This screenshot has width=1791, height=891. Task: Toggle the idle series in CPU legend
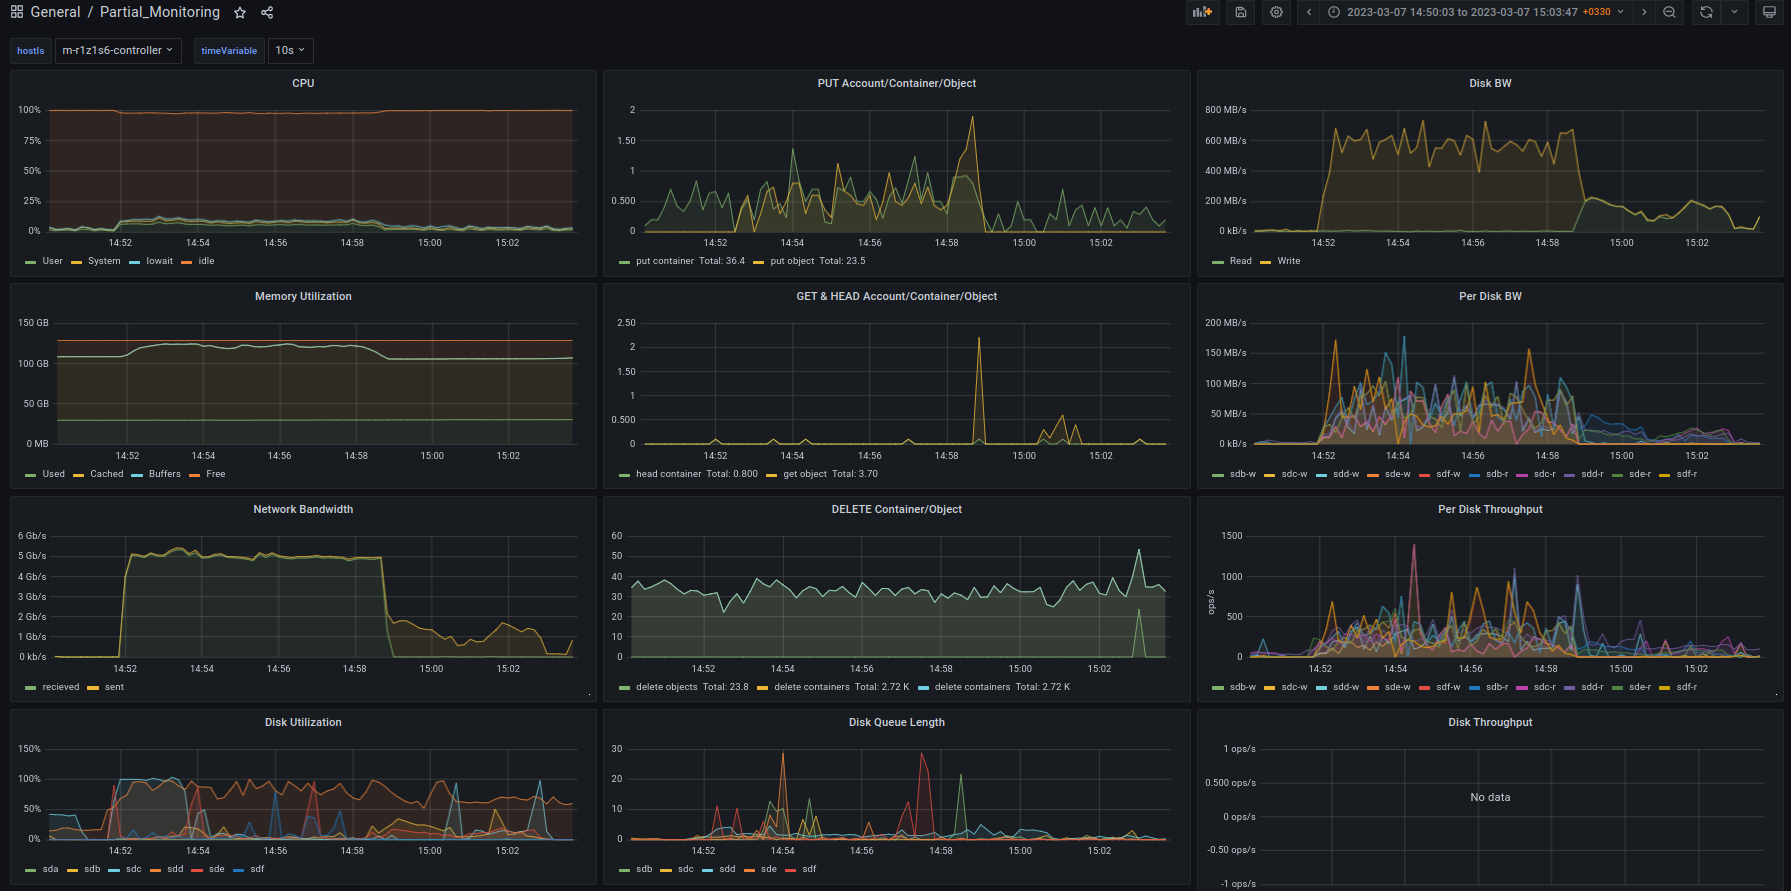point(206,261)
